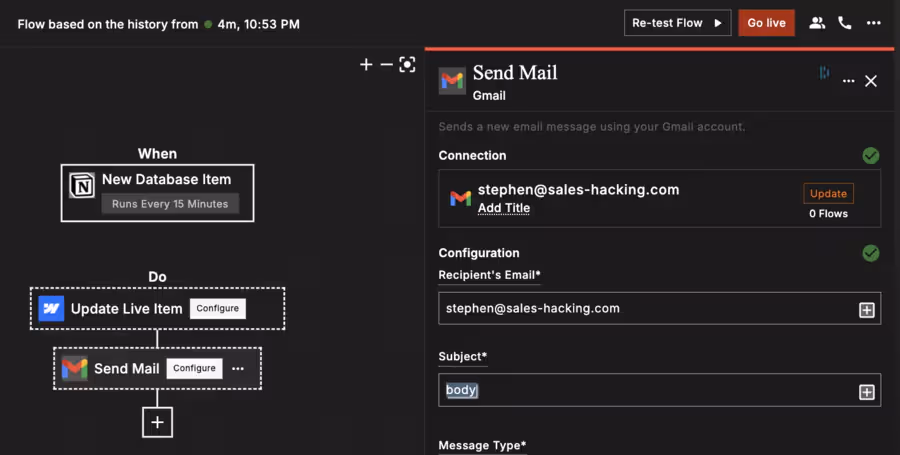Click the fit-to-screen canvas icon

coord(407,65)
